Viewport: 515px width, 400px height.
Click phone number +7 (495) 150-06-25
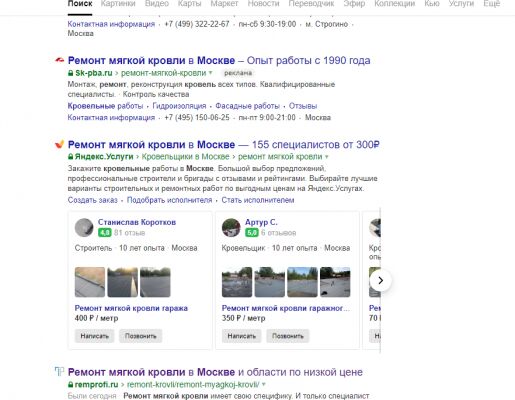coord(197,118)
